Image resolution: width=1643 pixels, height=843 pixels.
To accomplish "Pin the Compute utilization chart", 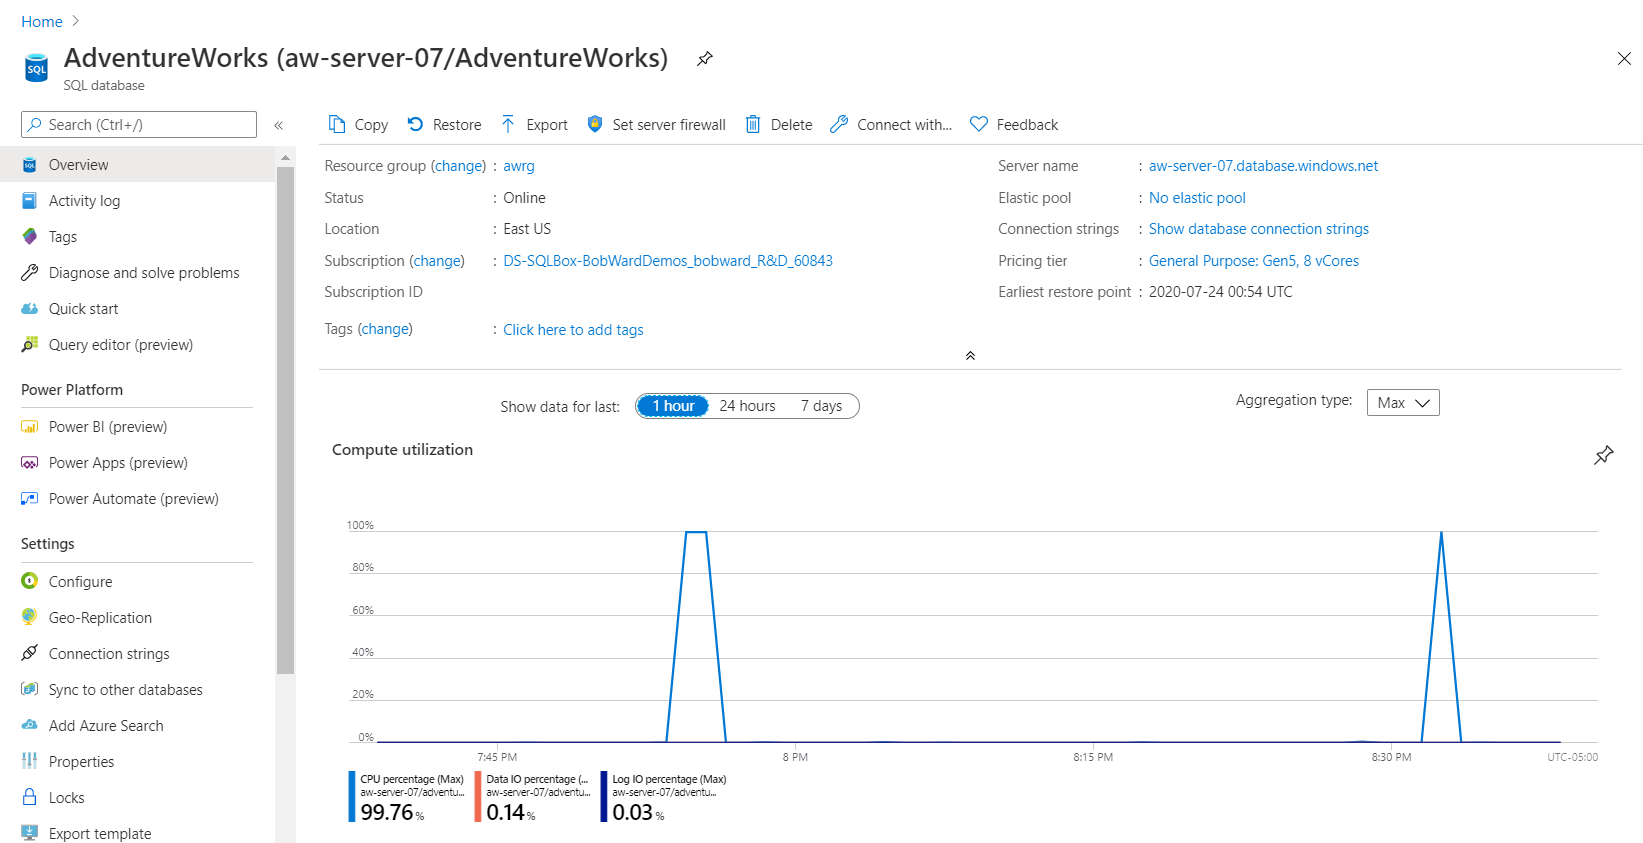I will click(1604, 455).
